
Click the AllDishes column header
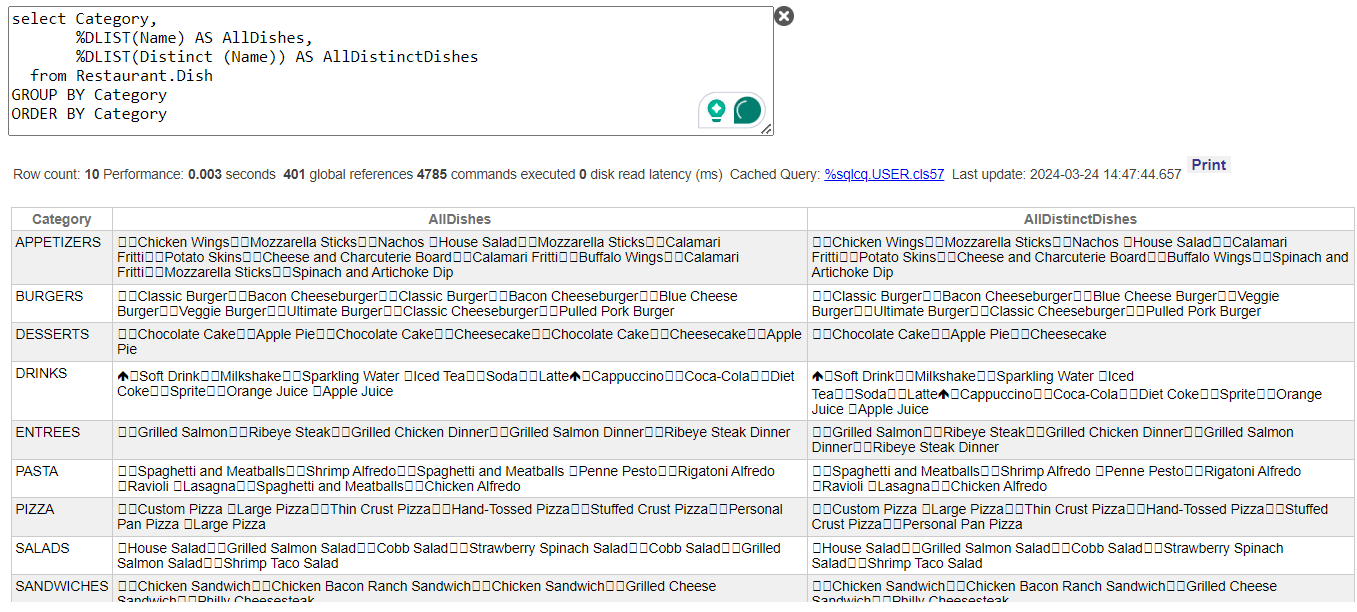[x=459, y=219]
